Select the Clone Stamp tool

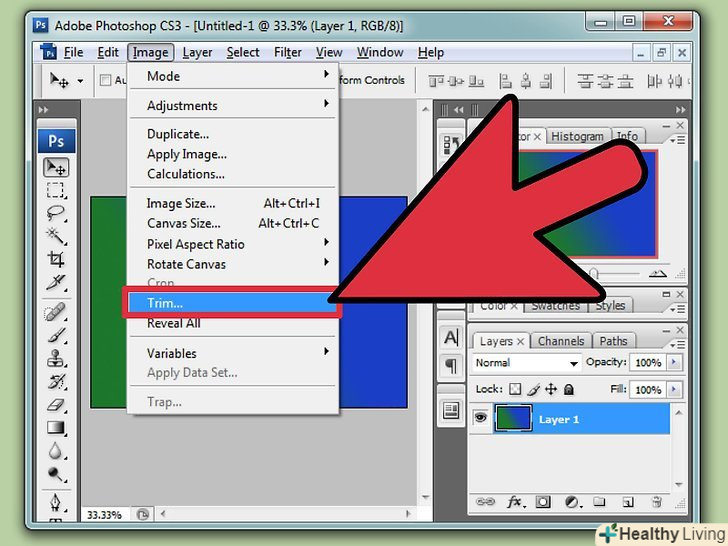coord(56,358)
